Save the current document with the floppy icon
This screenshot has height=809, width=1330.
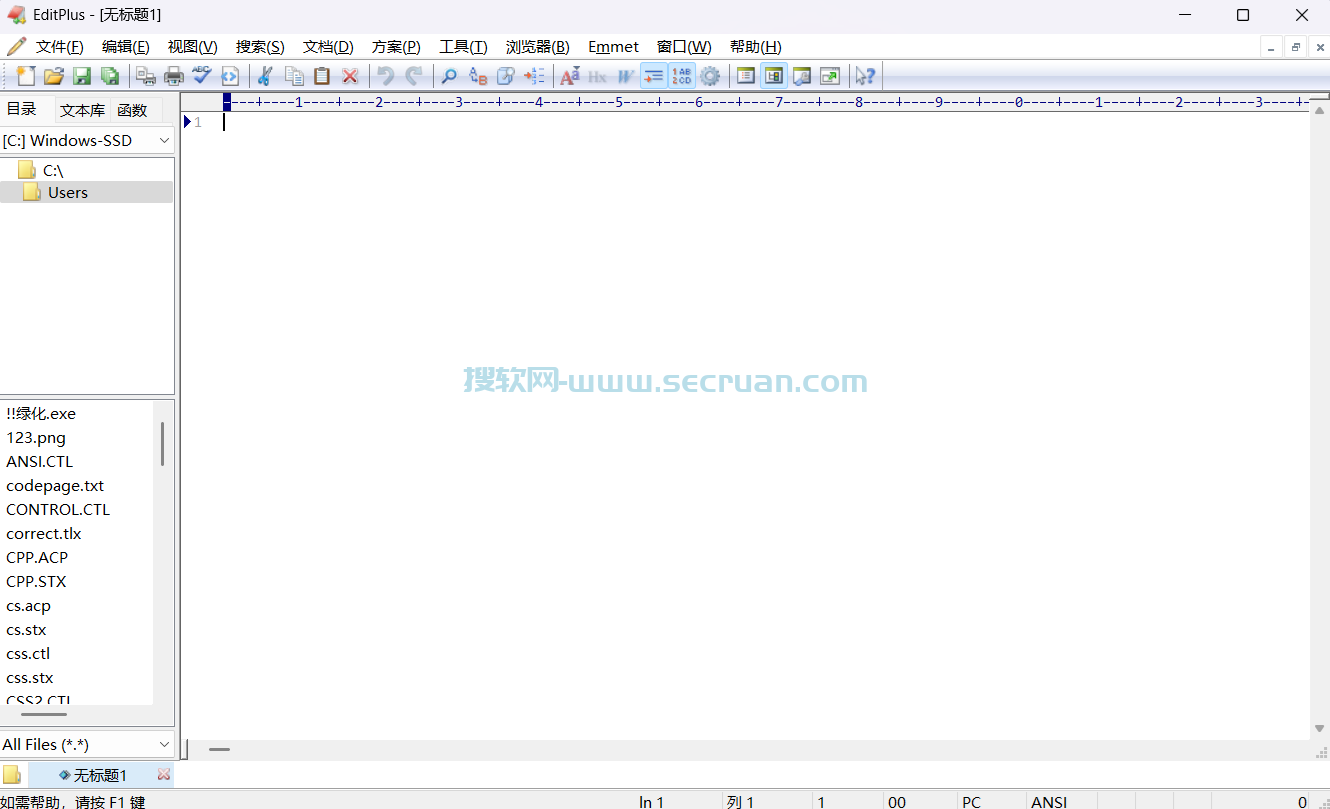pos(82,76)
